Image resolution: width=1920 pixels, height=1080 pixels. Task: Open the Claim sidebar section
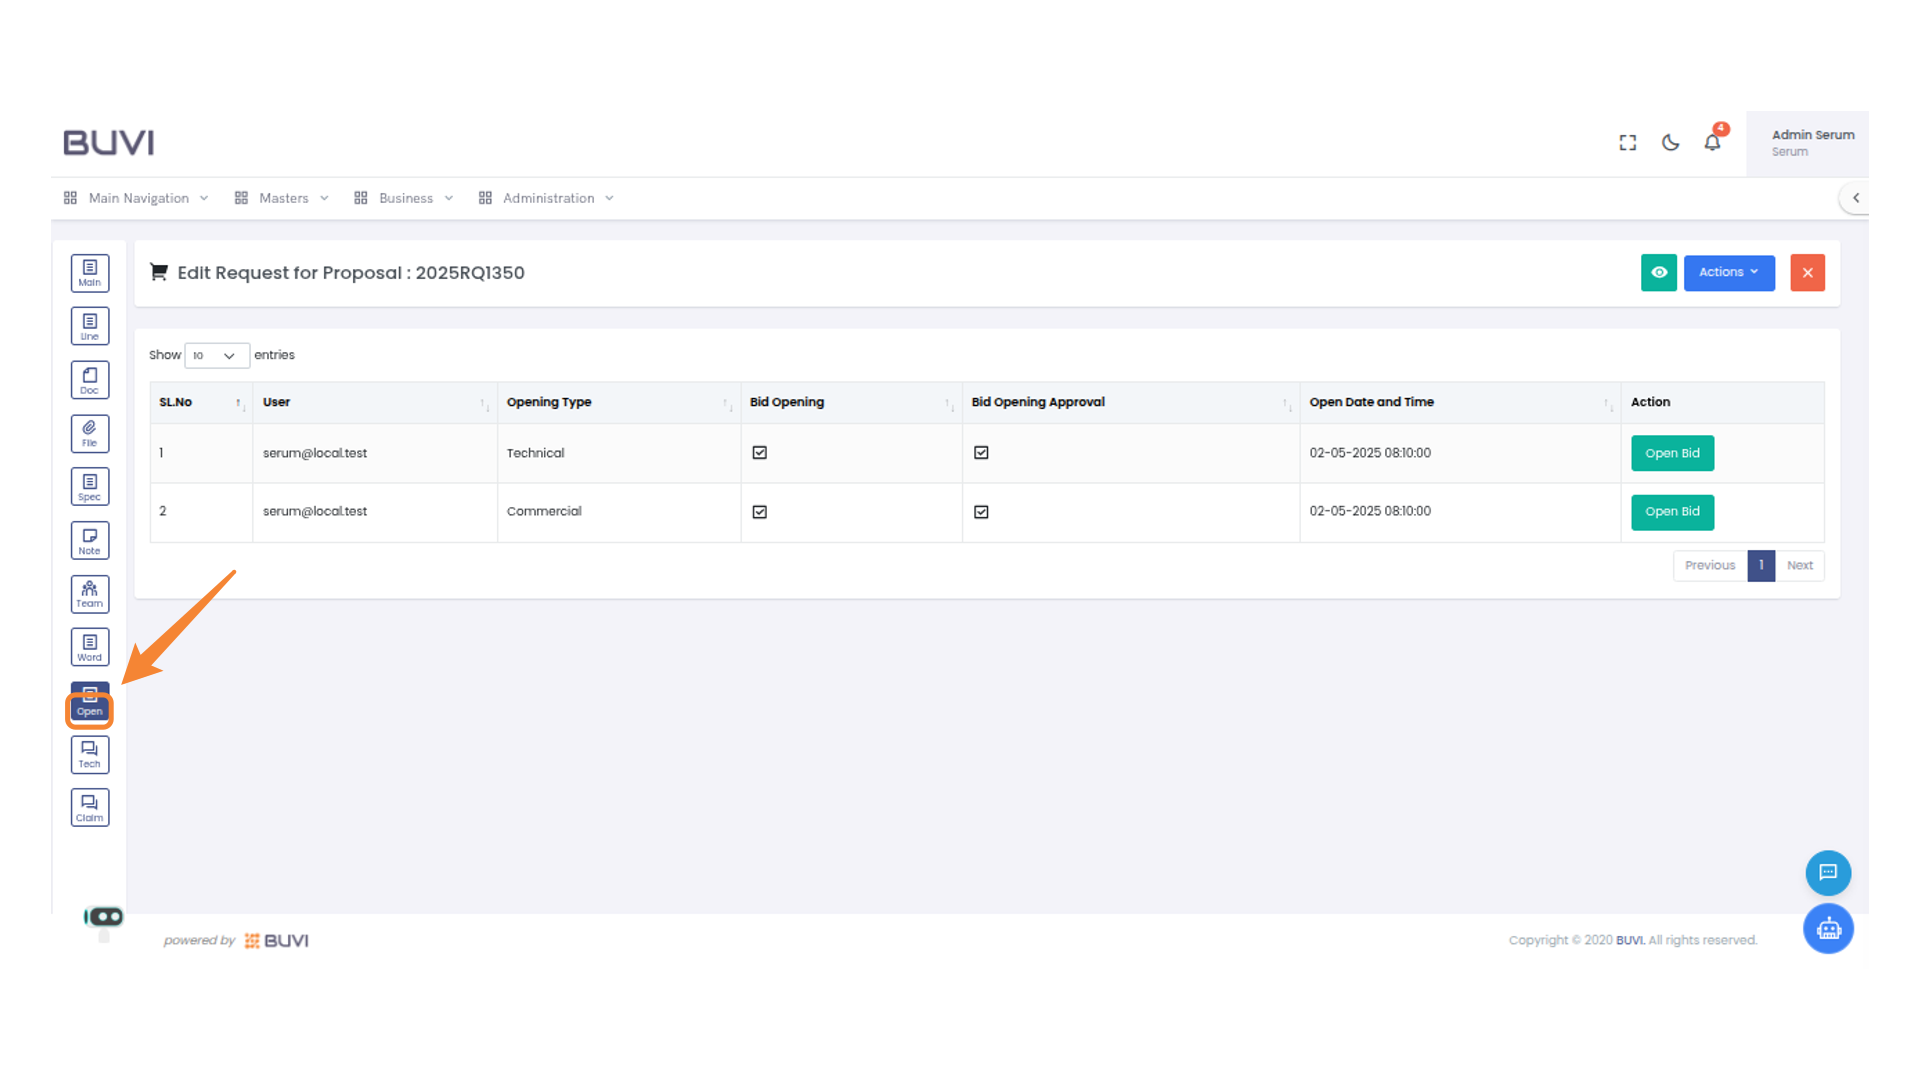(90, 808)
